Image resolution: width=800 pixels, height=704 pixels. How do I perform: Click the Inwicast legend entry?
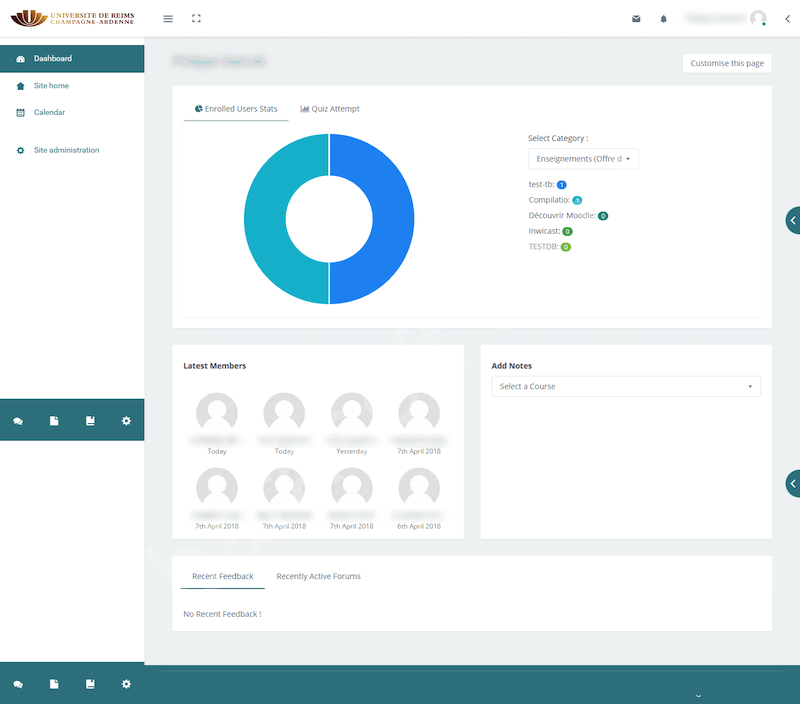pyautogui.click(x=551, y=231)
